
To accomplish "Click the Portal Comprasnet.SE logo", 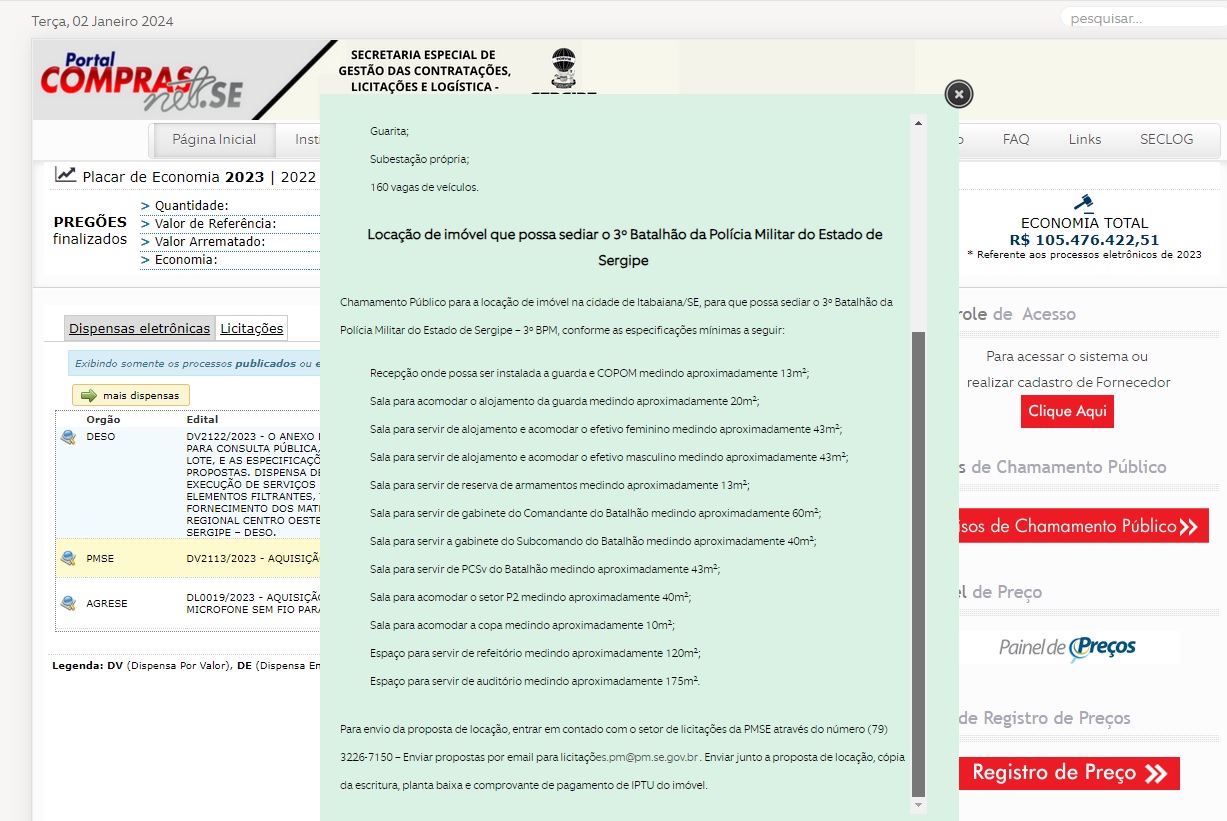I will tap(142, 82).
